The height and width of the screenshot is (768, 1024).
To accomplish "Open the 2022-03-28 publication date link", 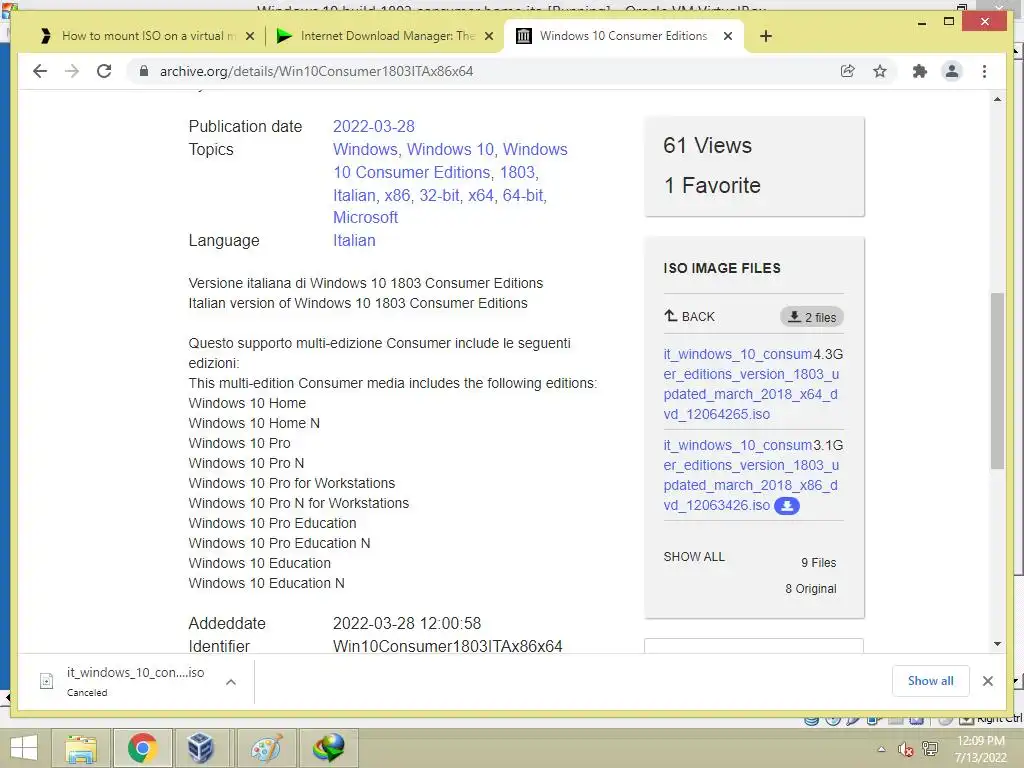I will (x=374, y=126).
